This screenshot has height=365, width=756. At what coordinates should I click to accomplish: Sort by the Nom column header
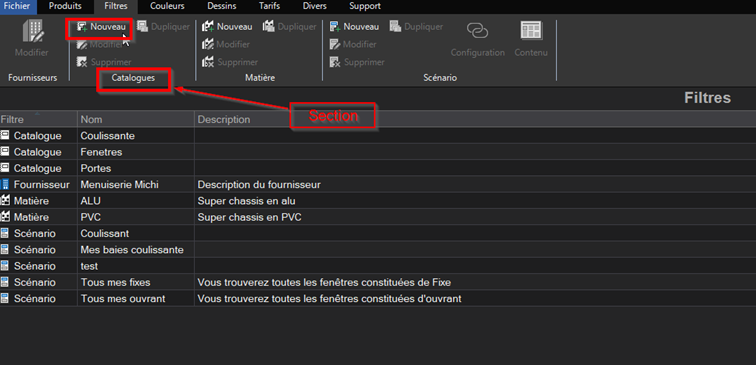coord(136,119)
